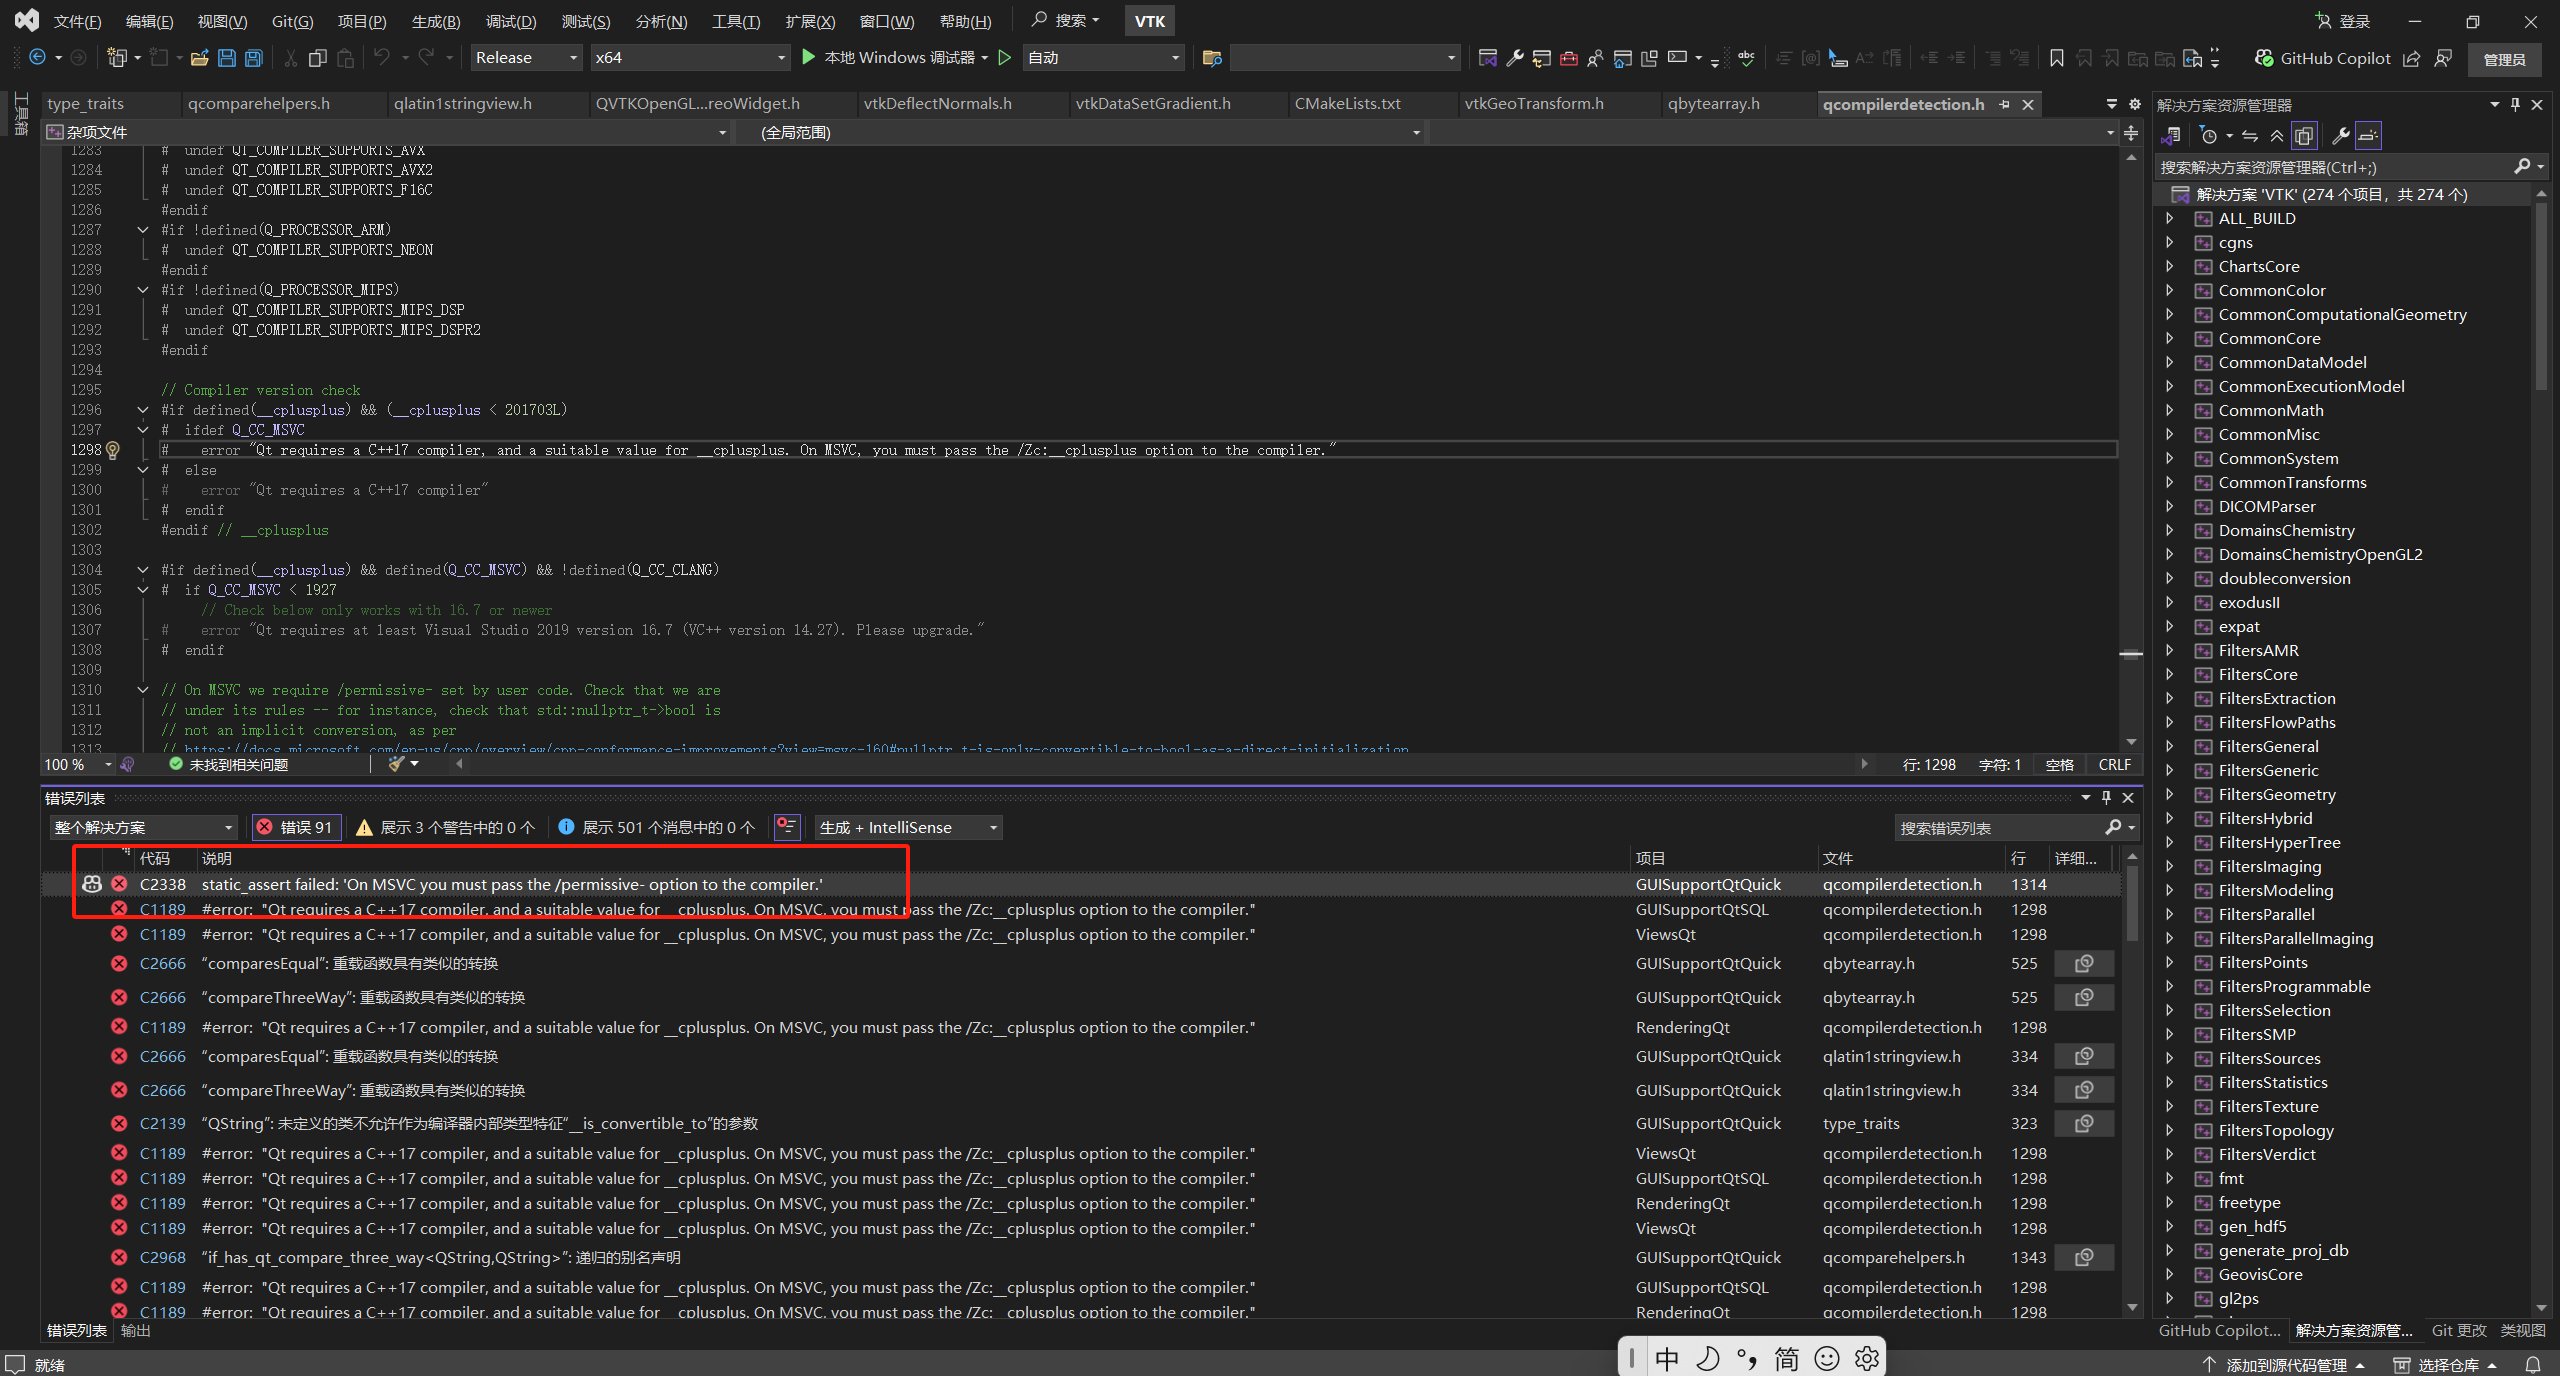Select the Save All toolbar icon
The width and height of the screenshot is (2560, 1376).
tap(254, 58)
